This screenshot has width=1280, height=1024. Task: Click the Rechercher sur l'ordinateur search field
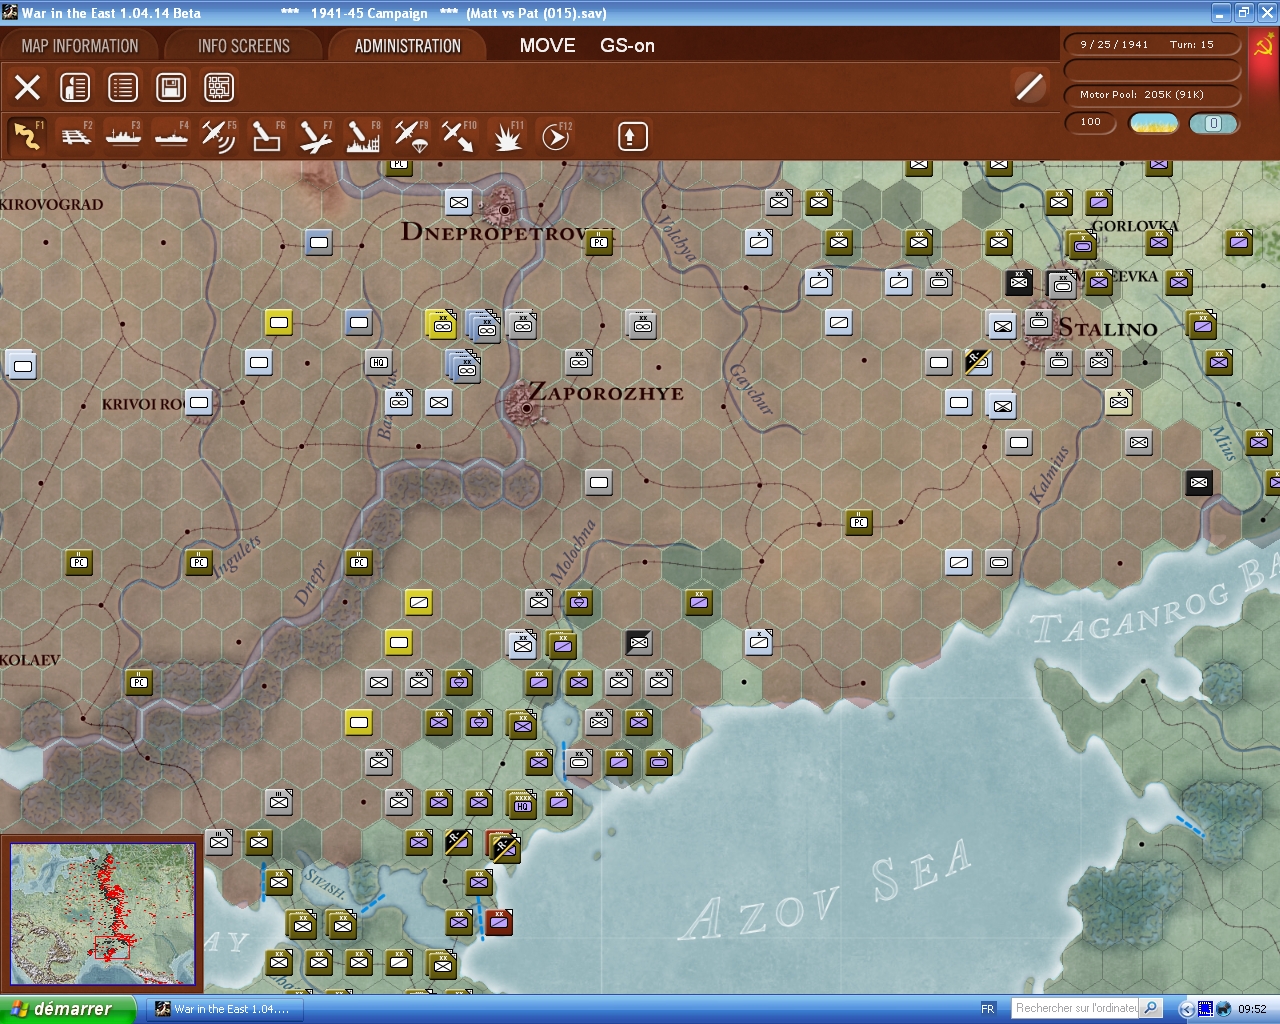[x=1076, y=1008]
